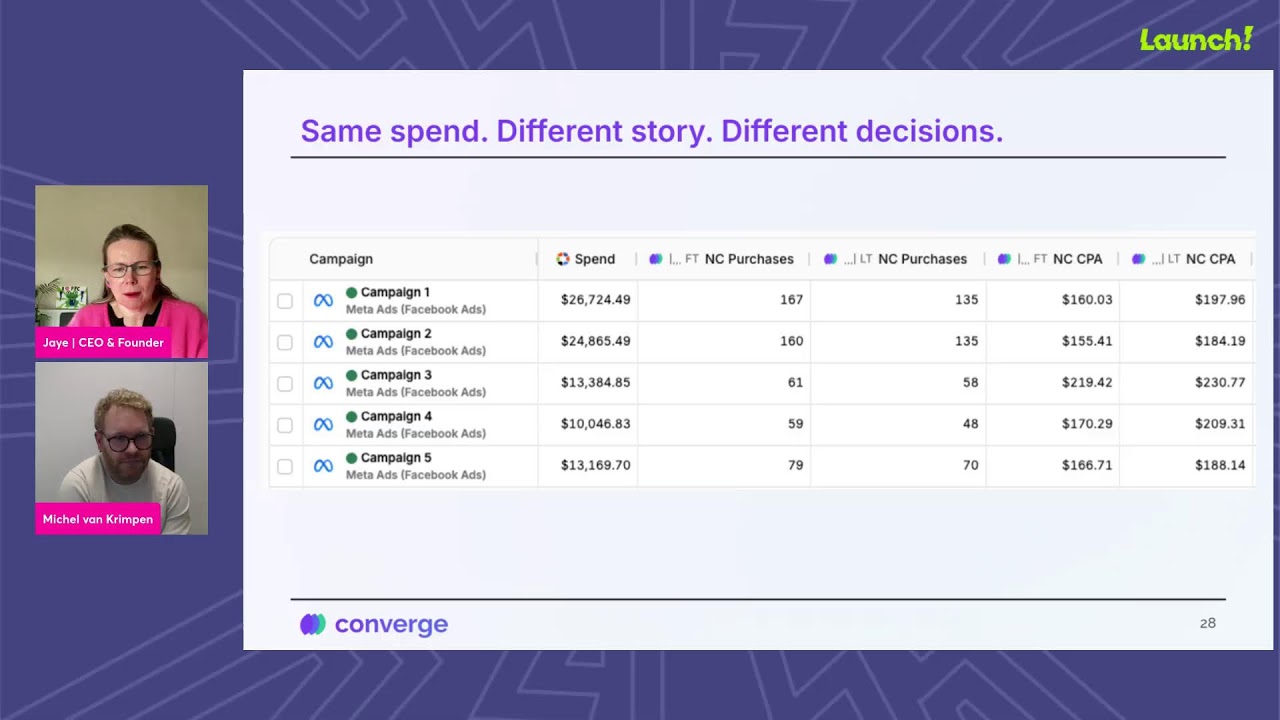This screenshot has height=720, width=1280.
Task: Click the $10,046.83 spend cell
Action: [x=595, y=424]
